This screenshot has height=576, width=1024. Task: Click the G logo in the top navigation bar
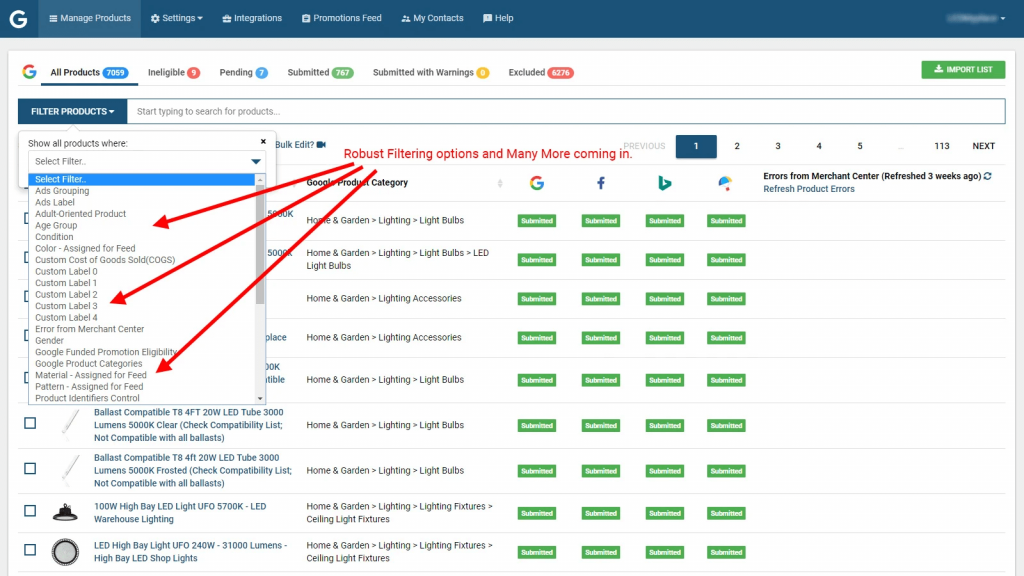click(x=18, y=18)
